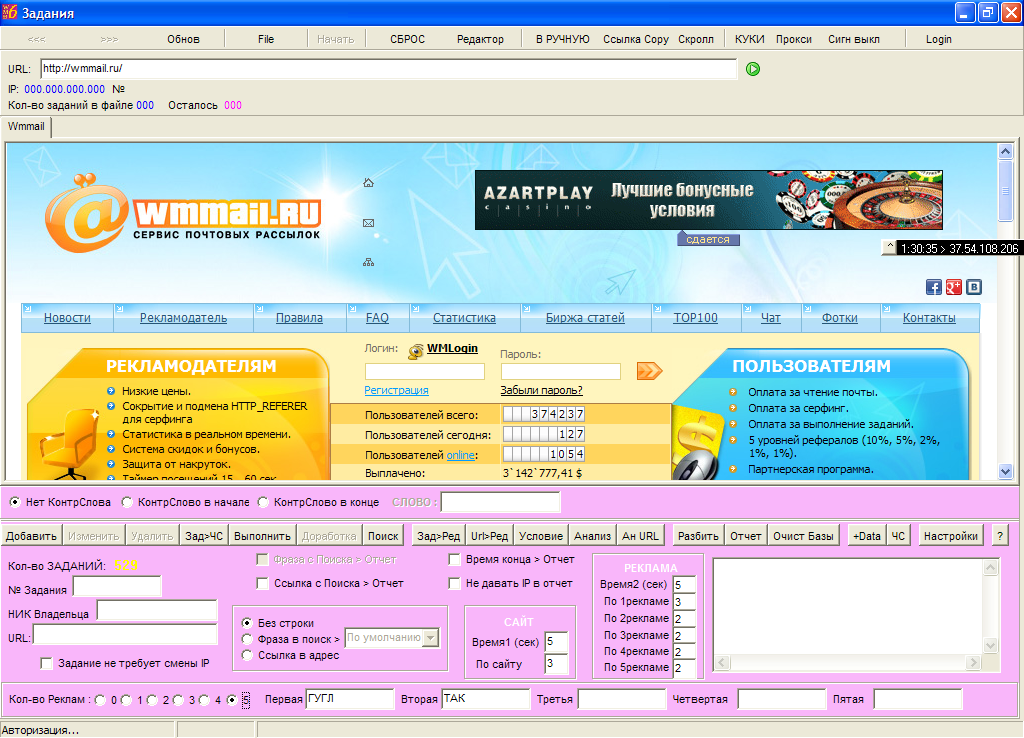The height and width of the screenshot is (738, 1024).
Task: Click the report box horizontal scrollbar right arrow
Action: tap(973, 663)
